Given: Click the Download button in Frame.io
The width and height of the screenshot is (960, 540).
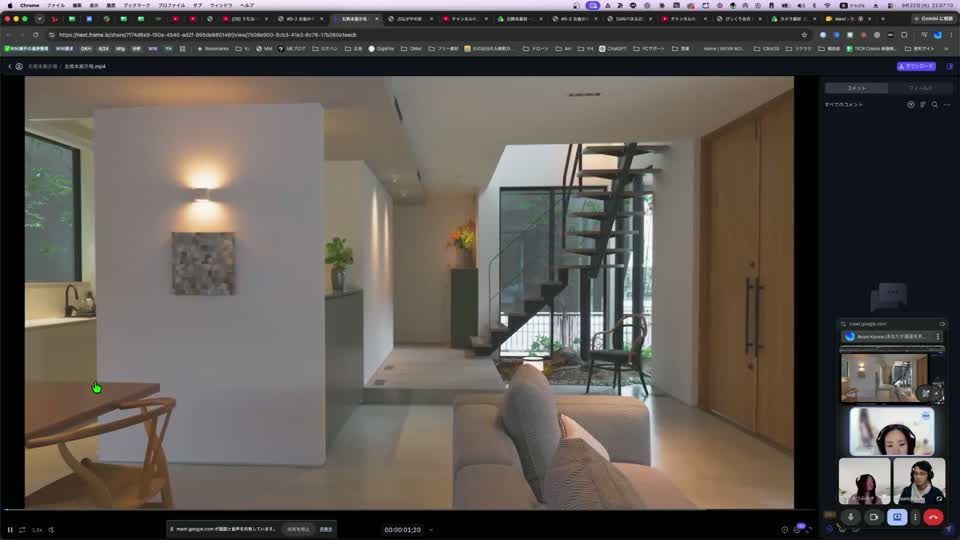Looking at the screenshot, I should [916, 66].
